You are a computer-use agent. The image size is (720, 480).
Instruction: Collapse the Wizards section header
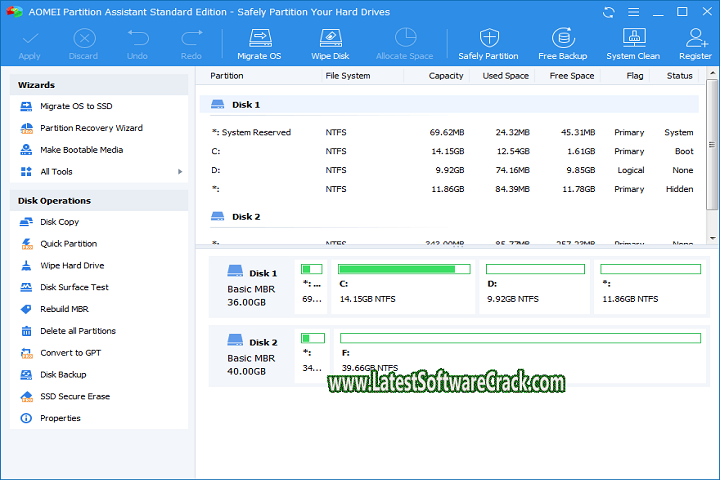98,85
